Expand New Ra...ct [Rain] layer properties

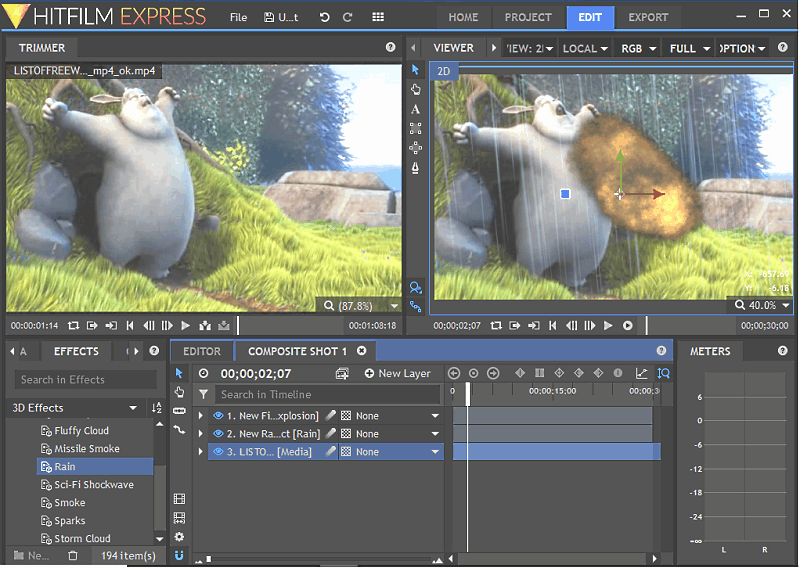point(201,433)
